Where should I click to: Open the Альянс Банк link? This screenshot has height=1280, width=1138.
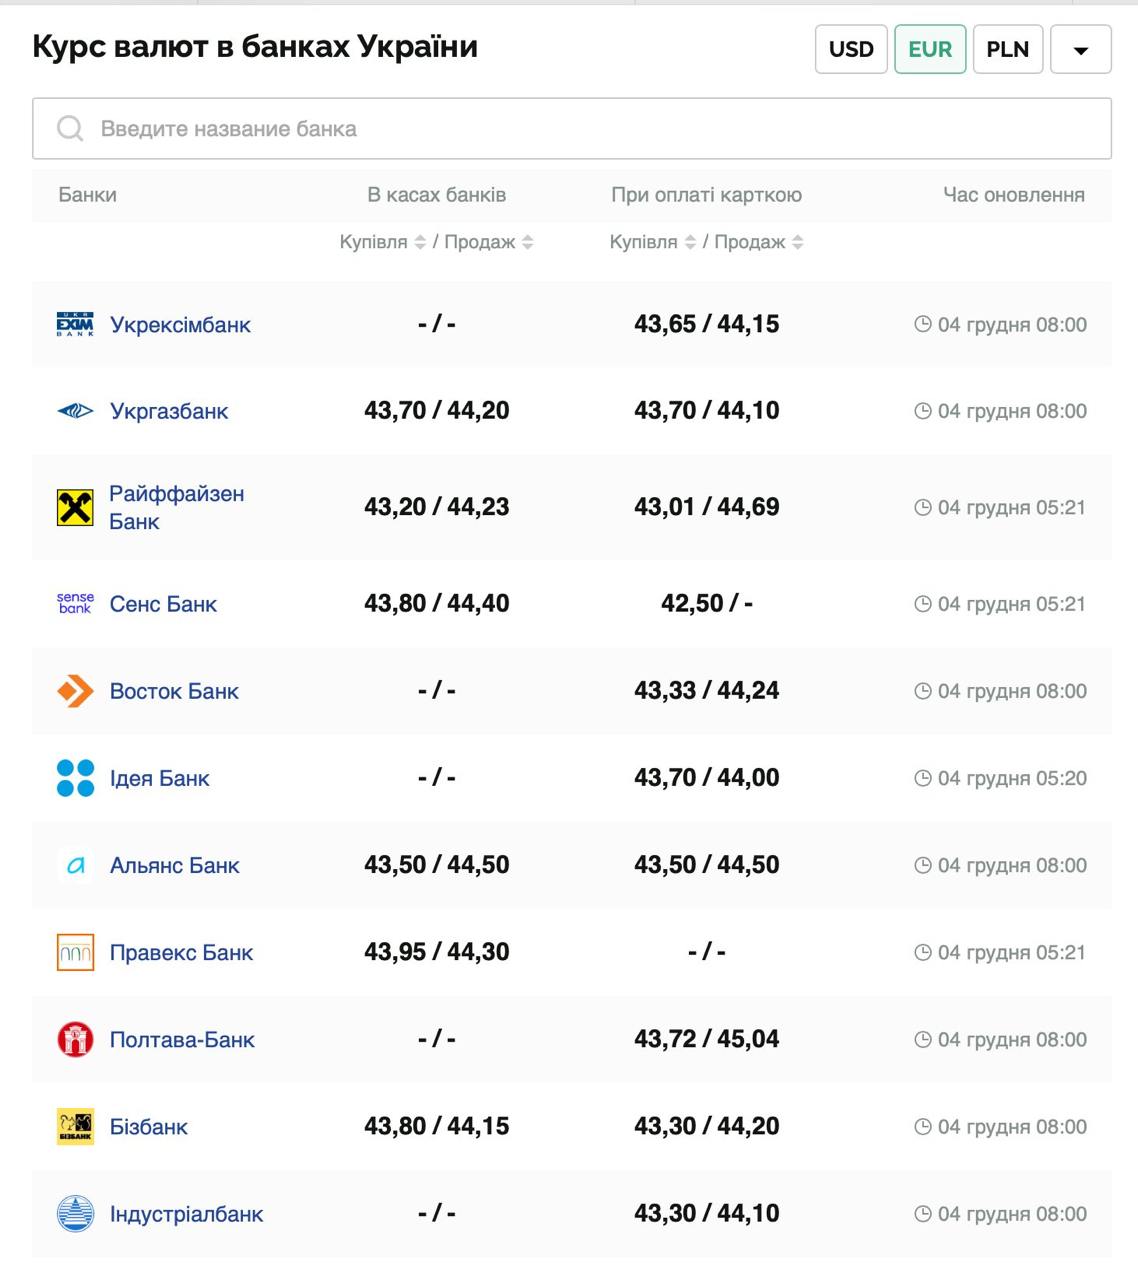coord(174,866)
